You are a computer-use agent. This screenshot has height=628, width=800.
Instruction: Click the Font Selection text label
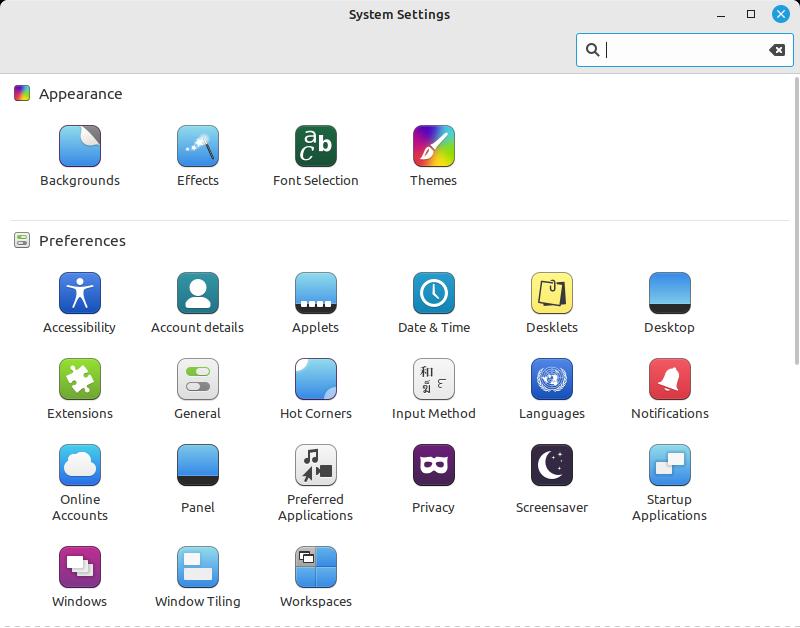pos(315,181)
